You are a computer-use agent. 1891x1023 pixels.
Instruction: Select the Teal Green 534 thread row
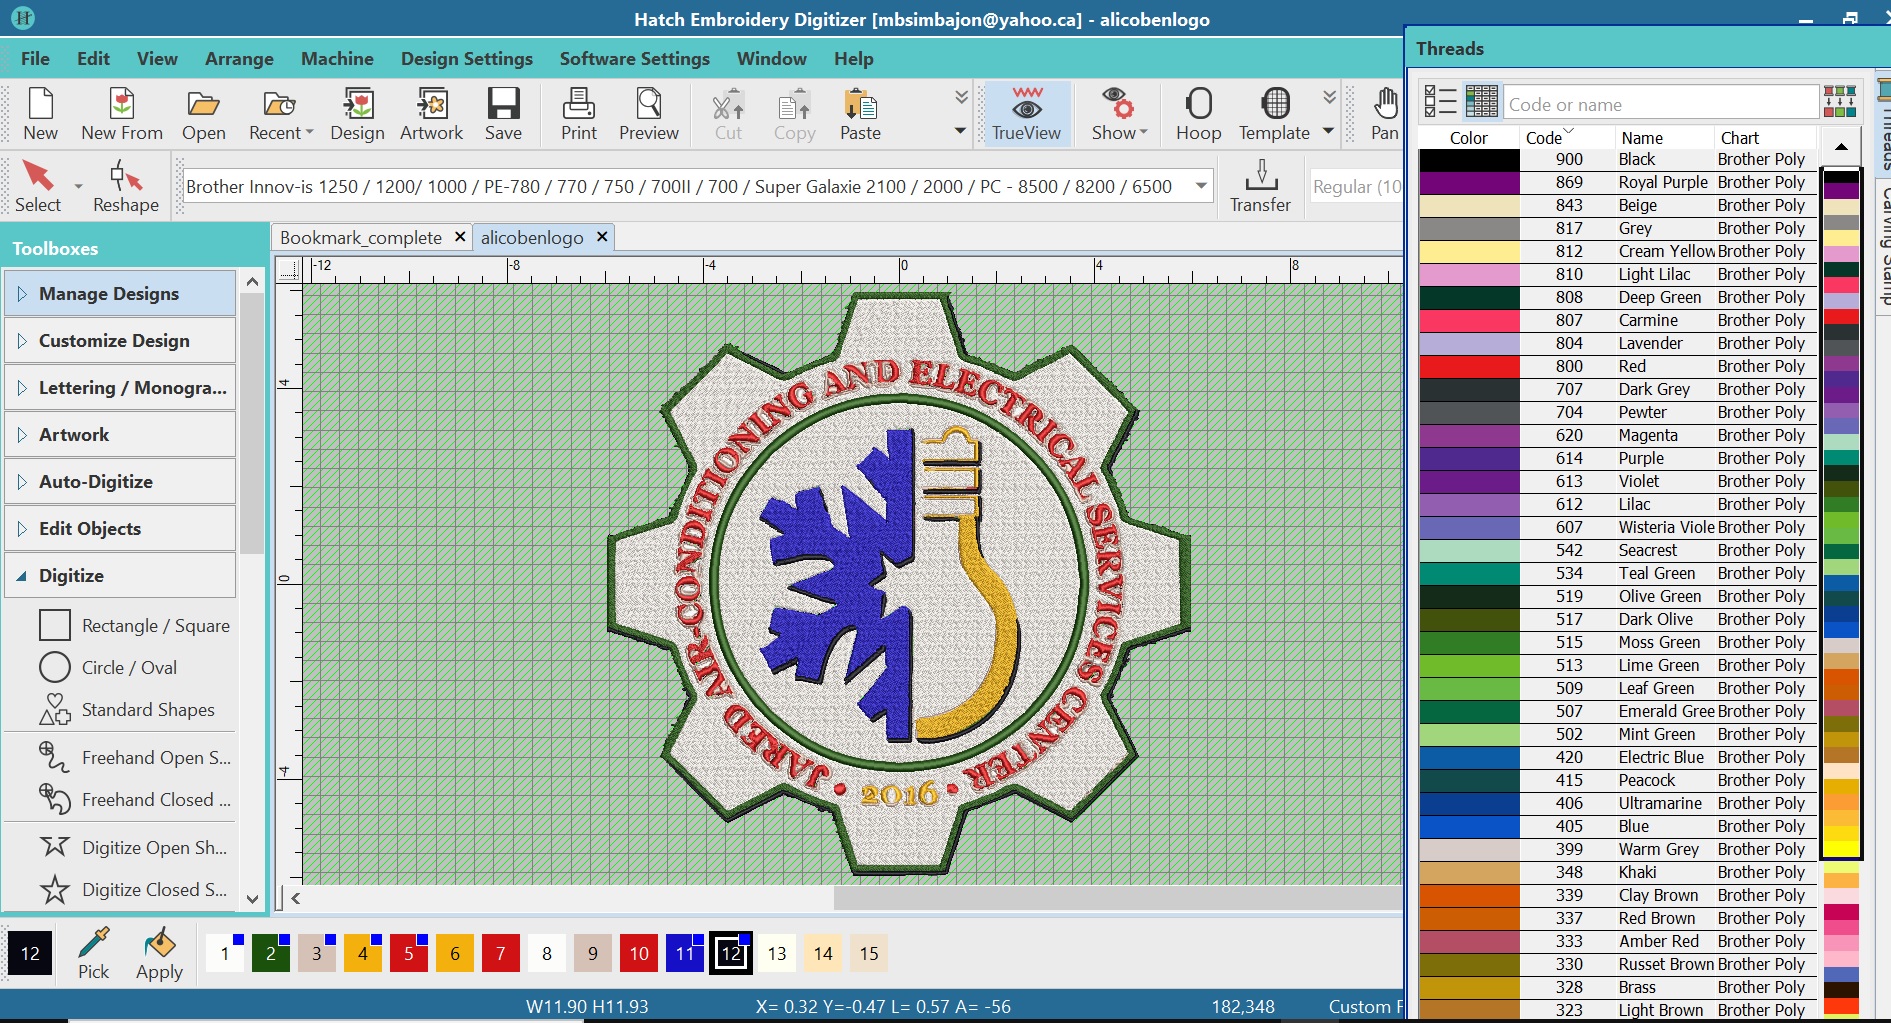1616,573
